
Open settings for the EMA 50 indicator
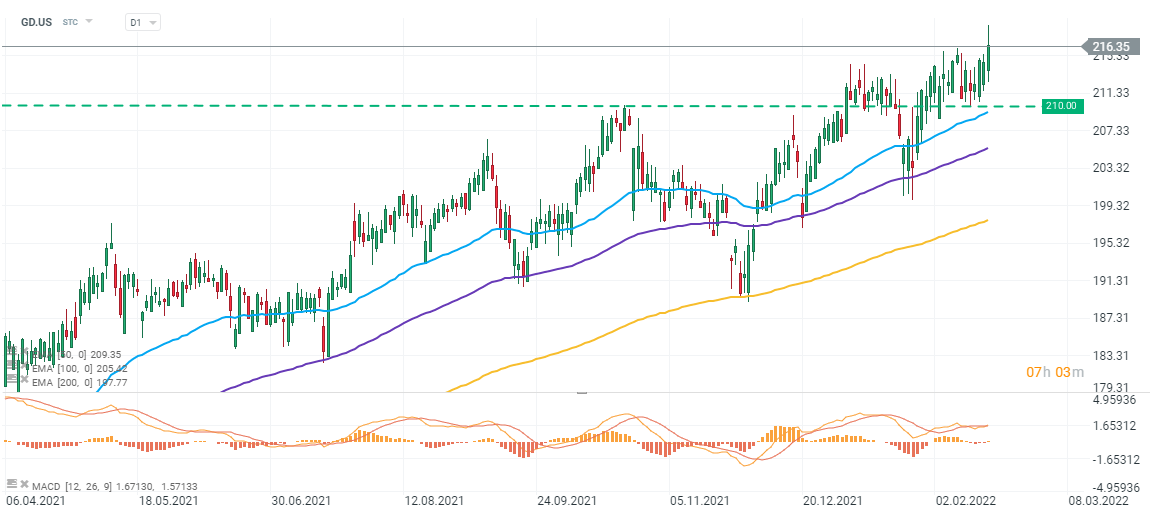[x=12, y=351]
